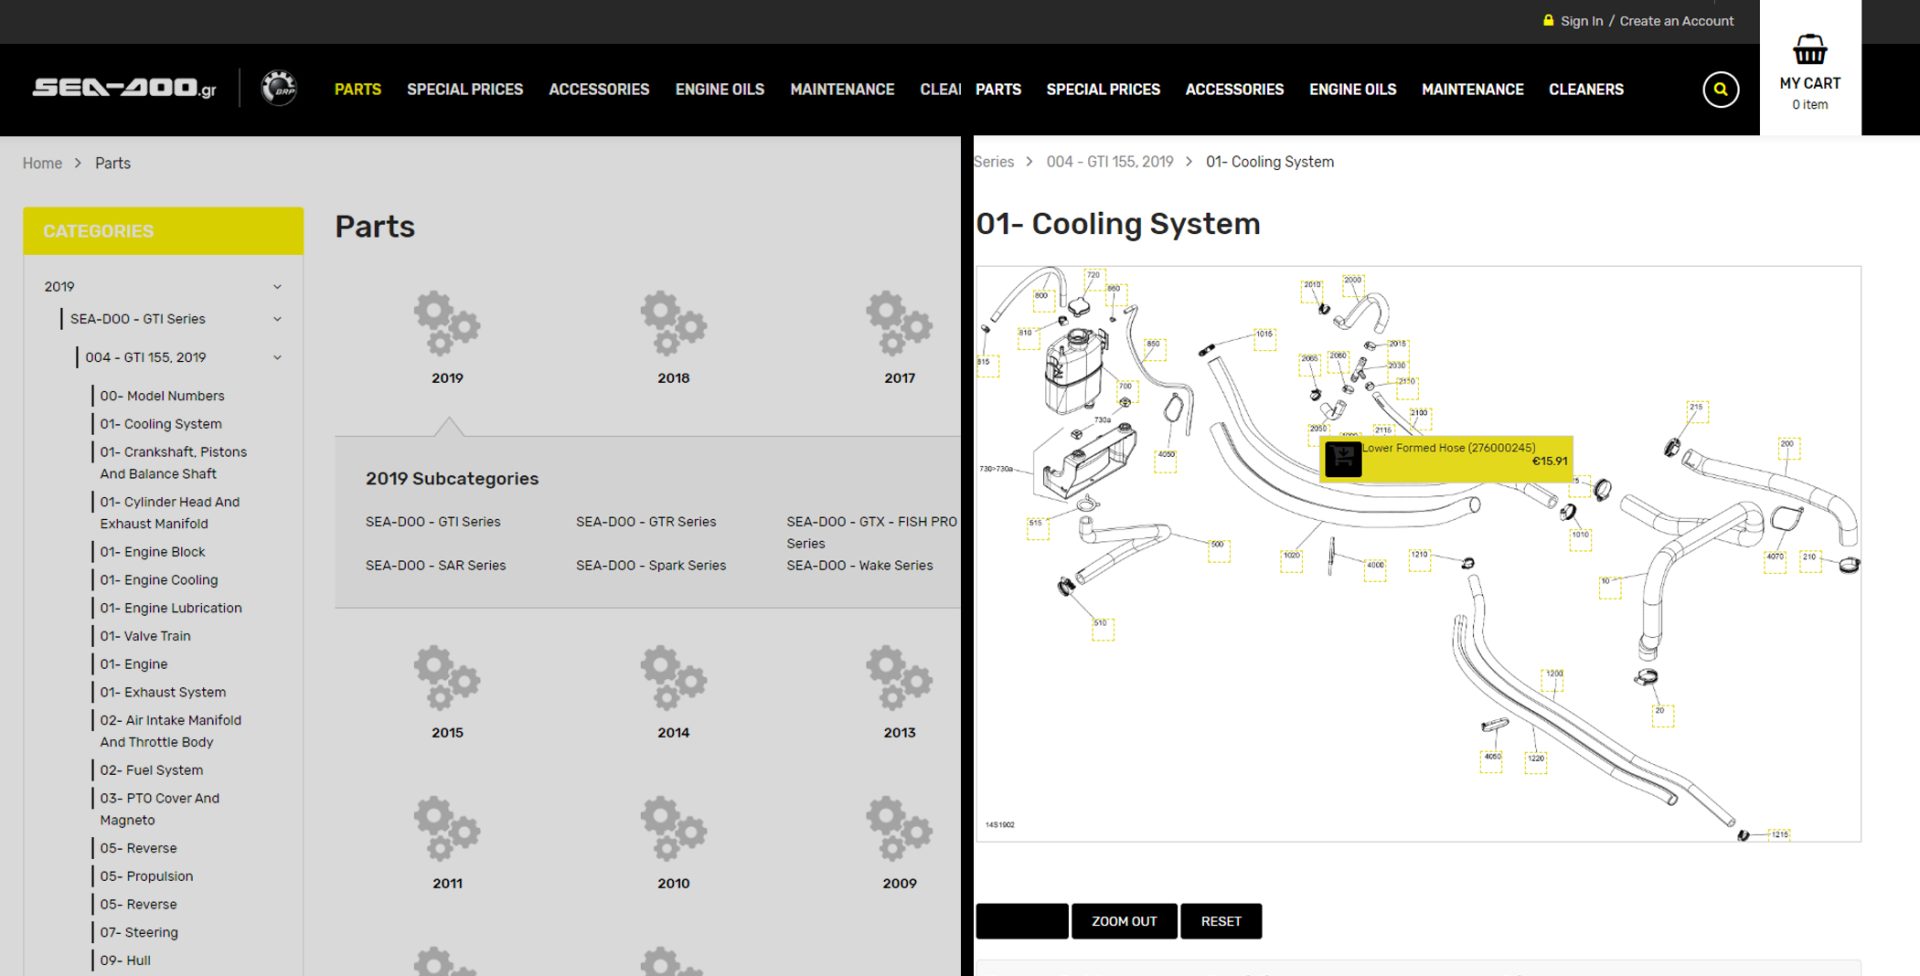The width and height of the screenshot is (1920, 976).
Task: Open SEA-DOO - GTR Series subcategory
Action: pos(646,522)
